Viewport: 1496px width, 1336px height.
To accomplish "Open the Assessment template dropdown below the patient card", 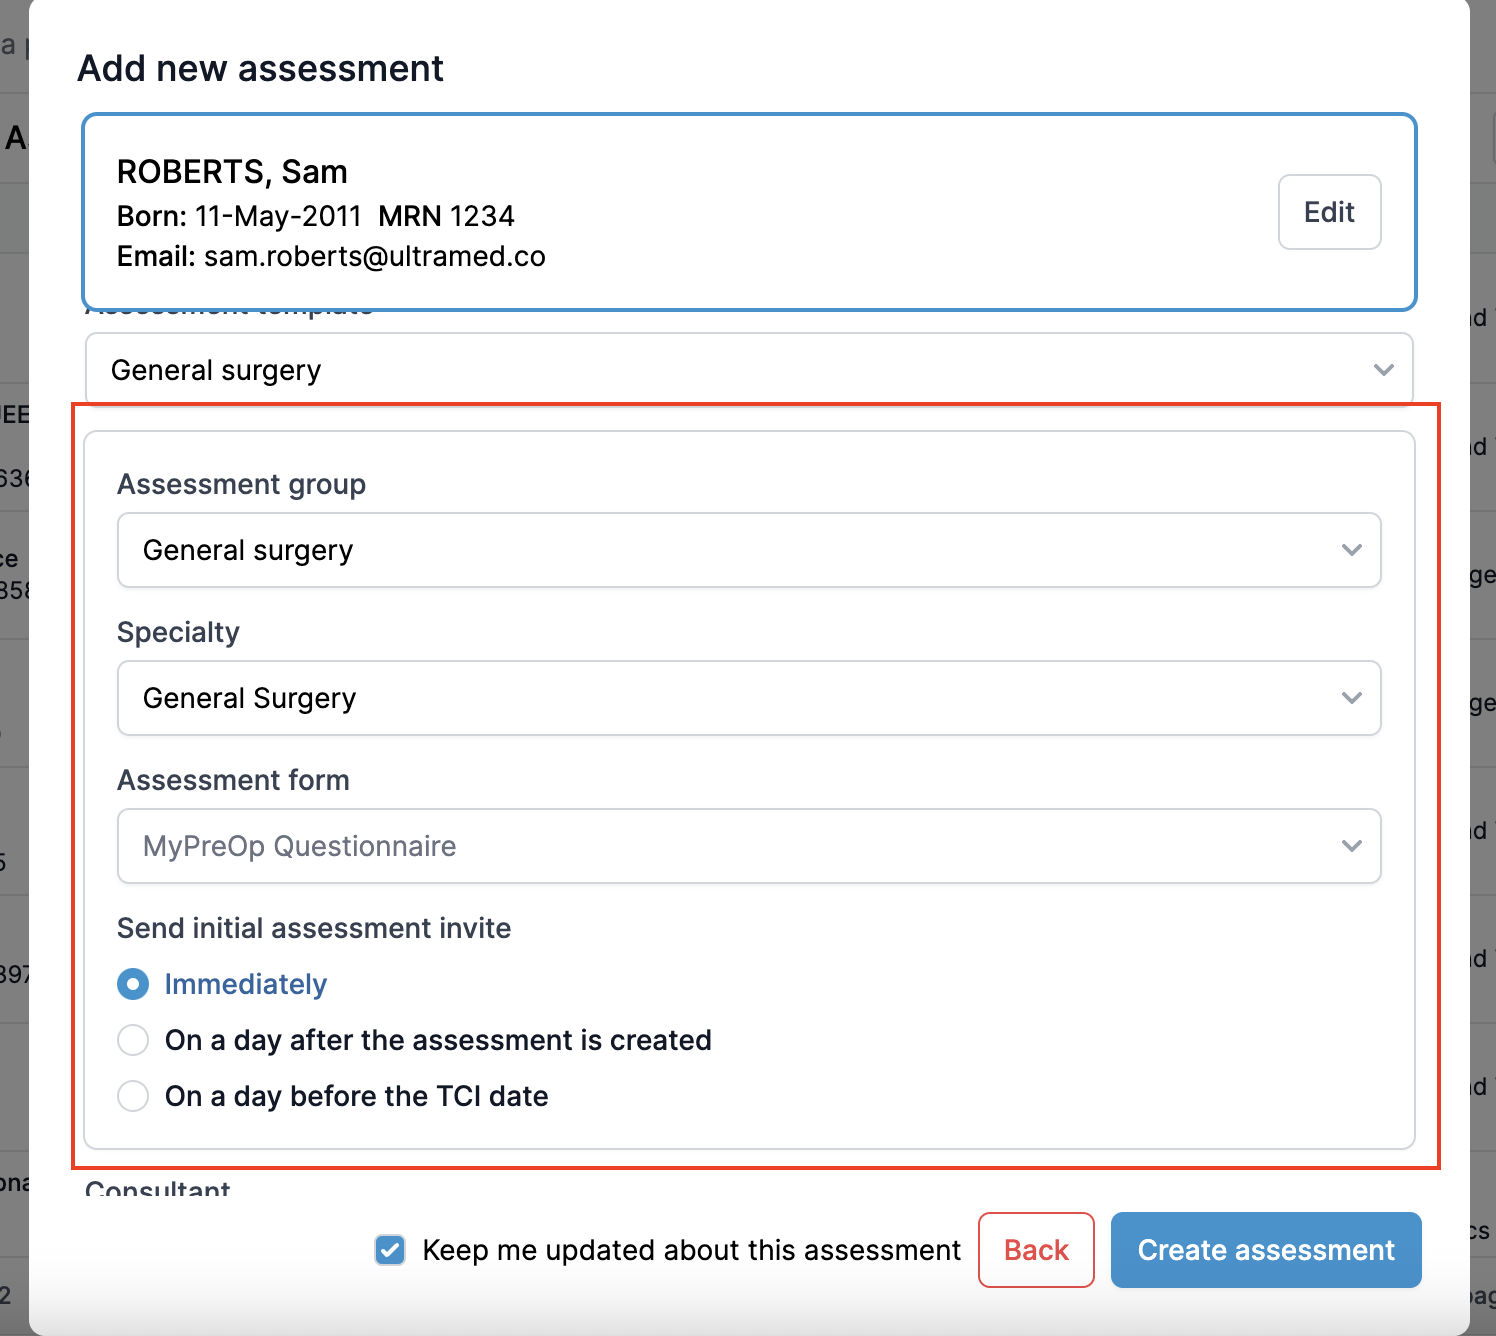I will [x=749, y=370].
